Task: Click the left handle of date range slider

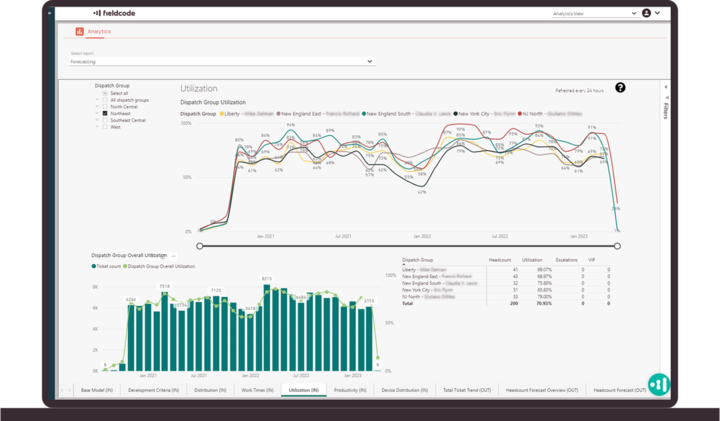Action: pos(200,245)
